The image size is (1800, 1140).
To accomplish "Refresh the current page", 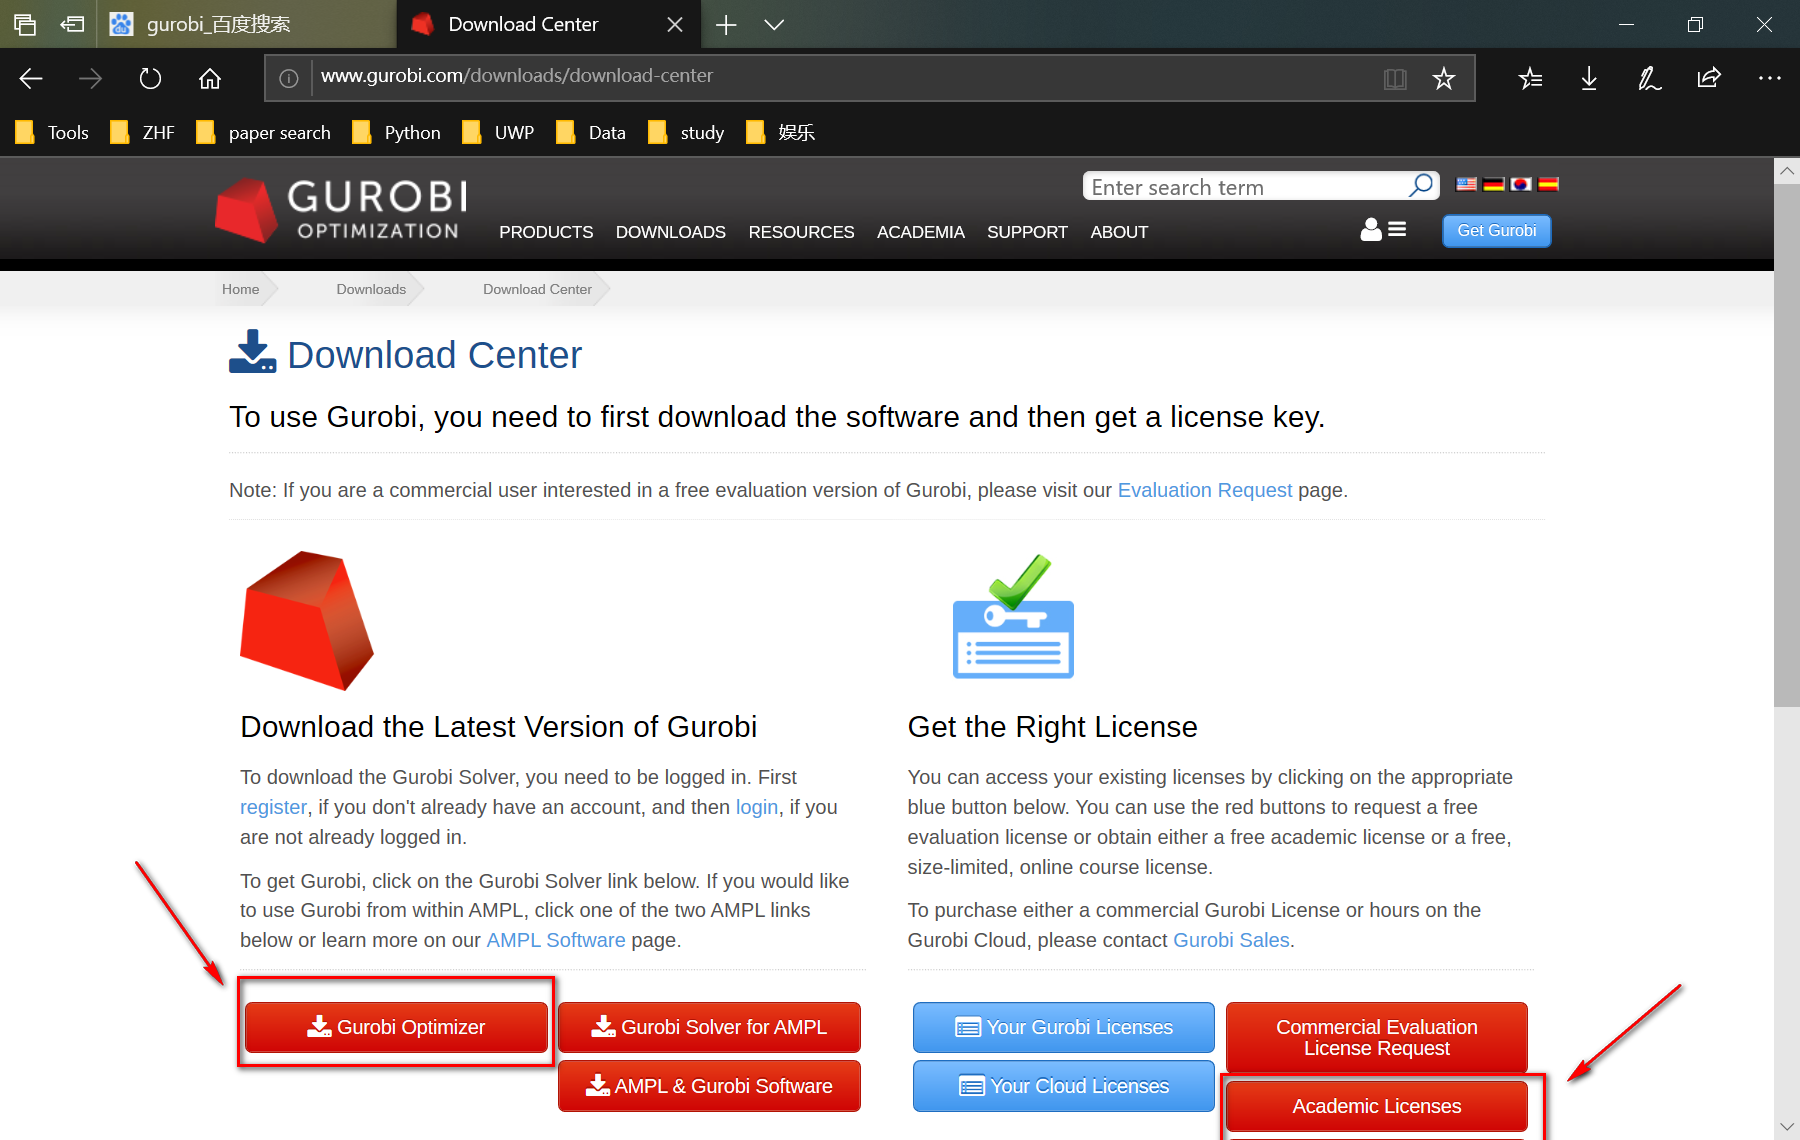I will click(x=150, y=78).
